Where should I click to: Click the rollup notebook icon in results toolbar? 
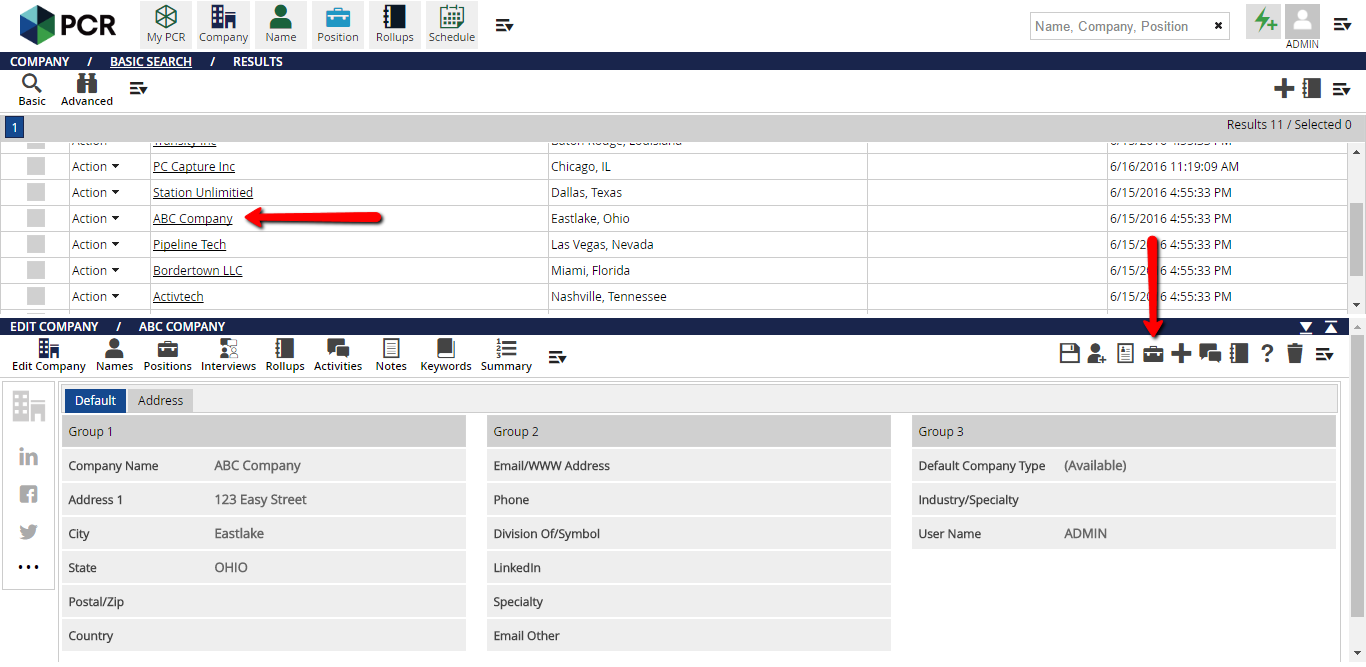[1312, 89]
